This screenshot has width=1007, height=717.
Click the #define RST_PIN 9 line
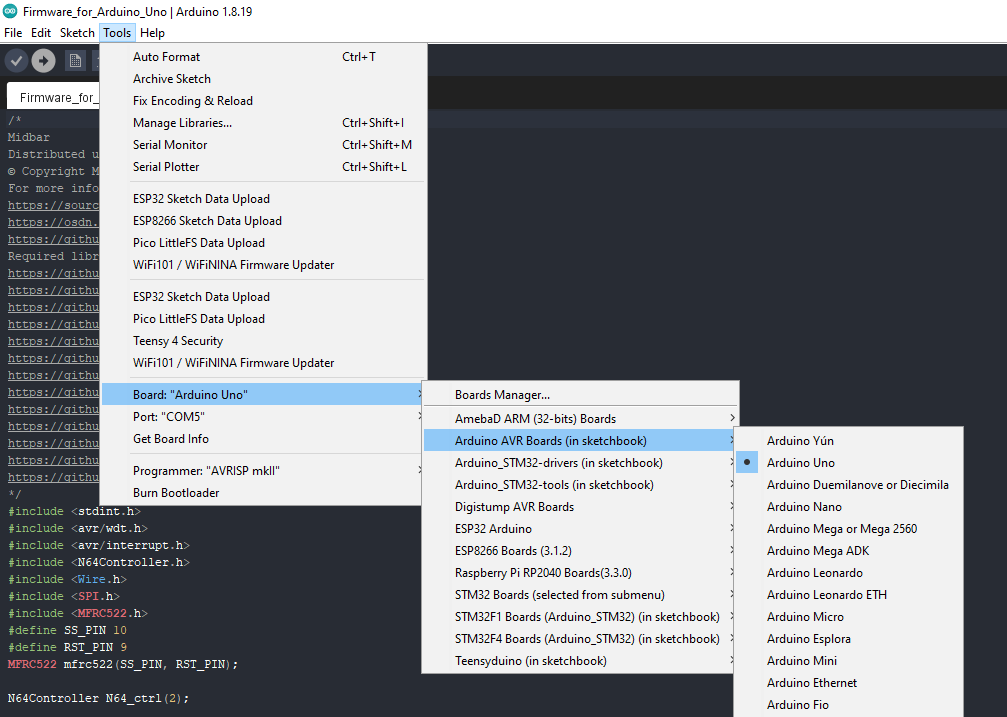[67, 647]
